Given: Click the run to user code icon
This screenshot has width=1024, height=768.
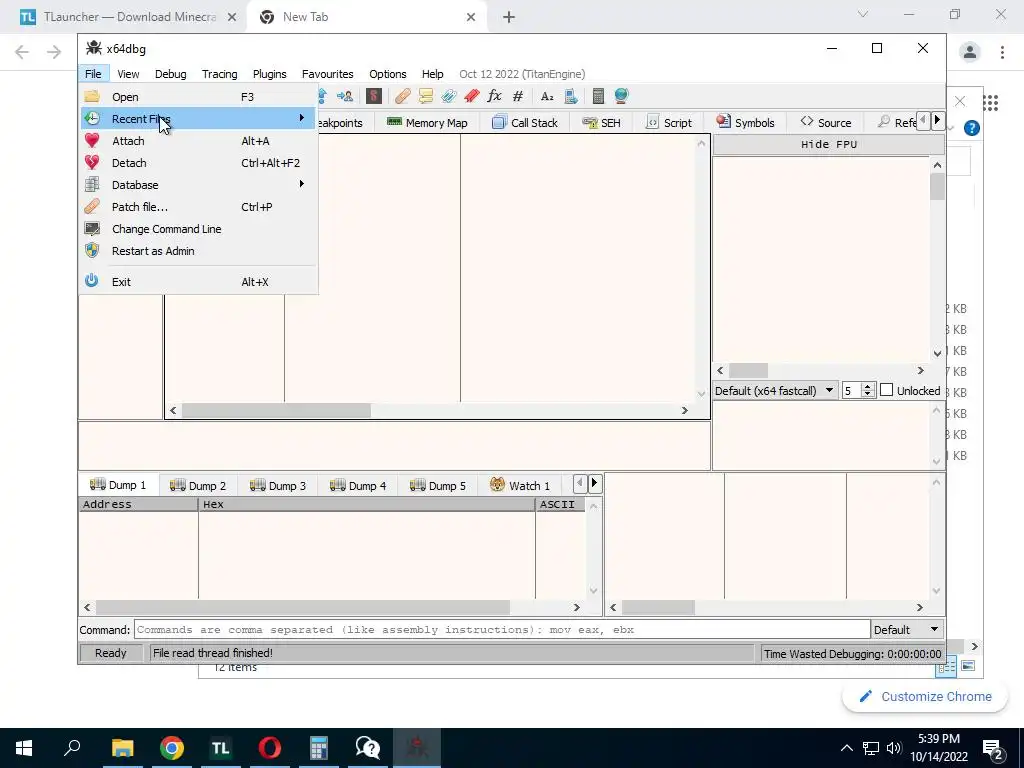Looking at the screenshot, I should [x=345, y=97].
